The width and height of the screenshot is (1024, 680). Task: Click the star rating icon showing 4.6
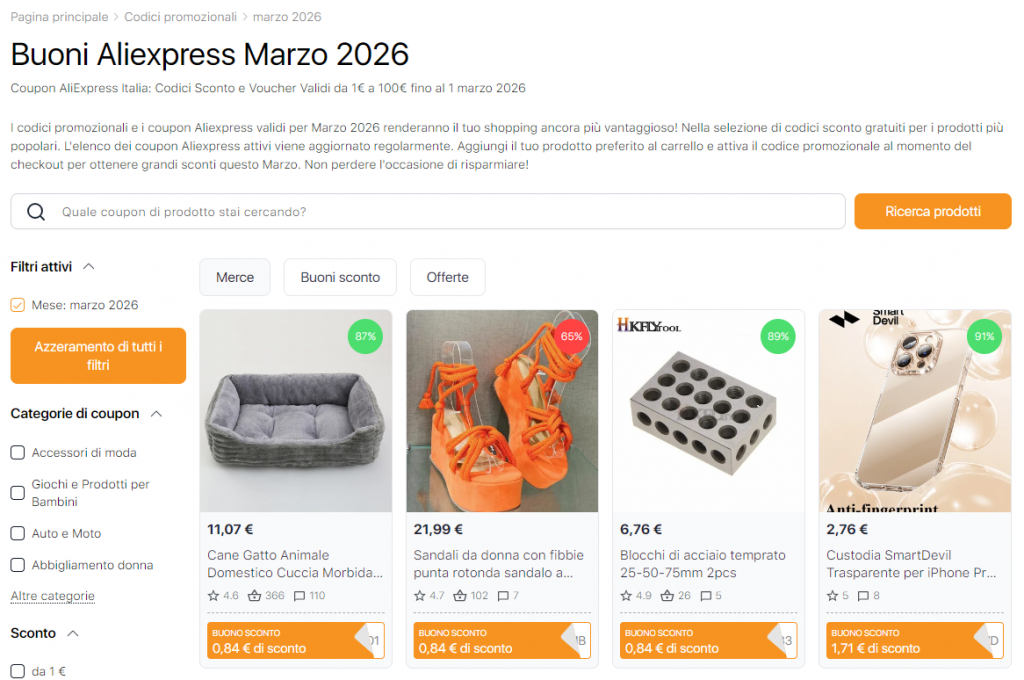coord(215,595)
